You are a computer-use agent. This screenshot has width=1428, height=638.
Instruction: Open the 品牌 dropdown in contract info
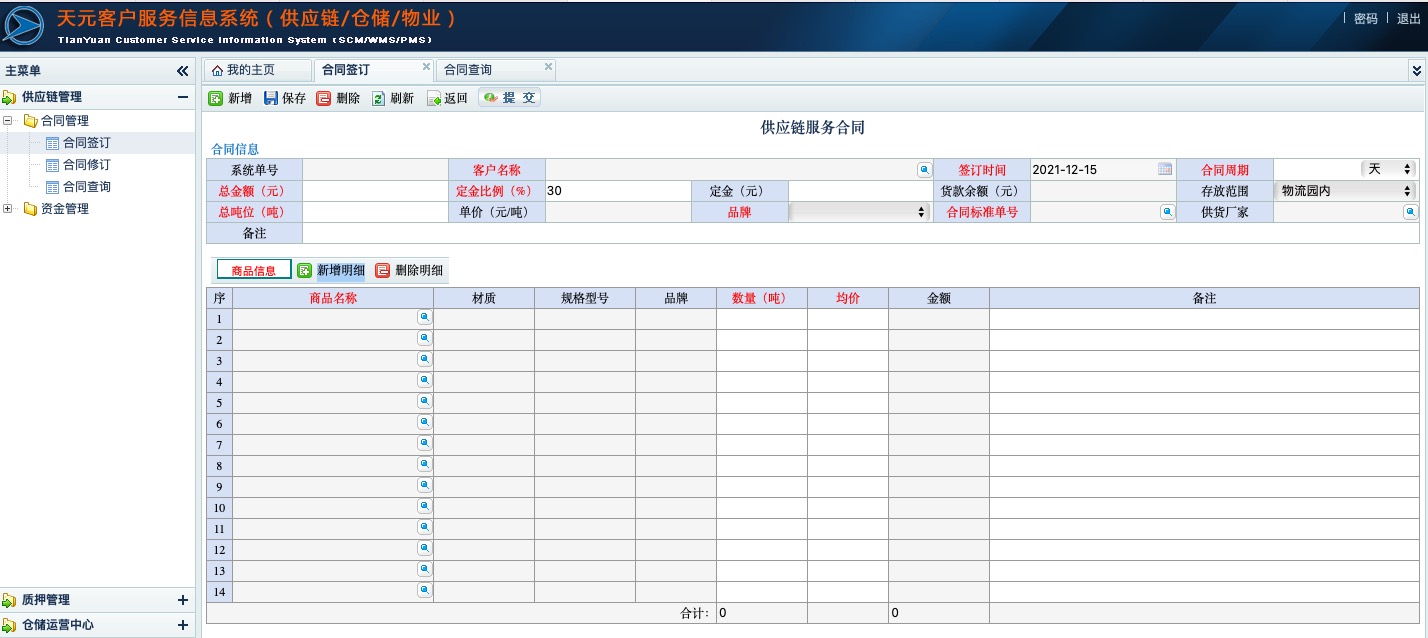coord(860,212)
